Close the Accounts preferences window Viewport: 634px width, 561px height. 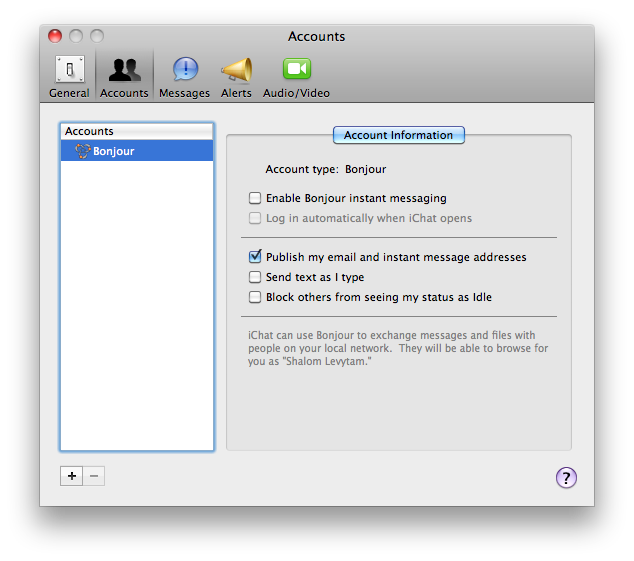(55, 36)
